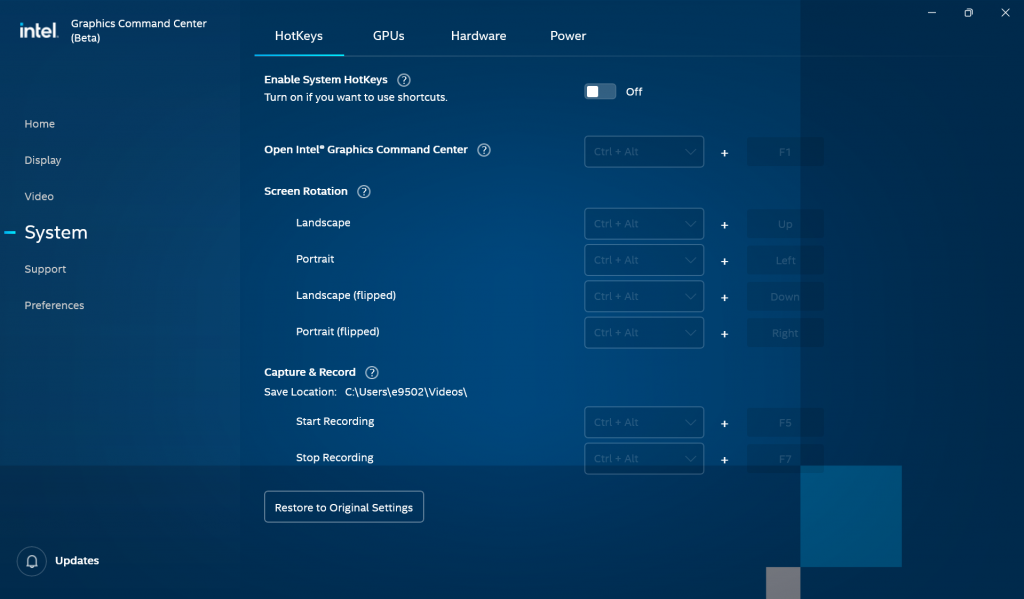Viewport: 1024px width, 599px height.
Task: Close the Graphics Command Center window
Action: tap(1005, 12)
